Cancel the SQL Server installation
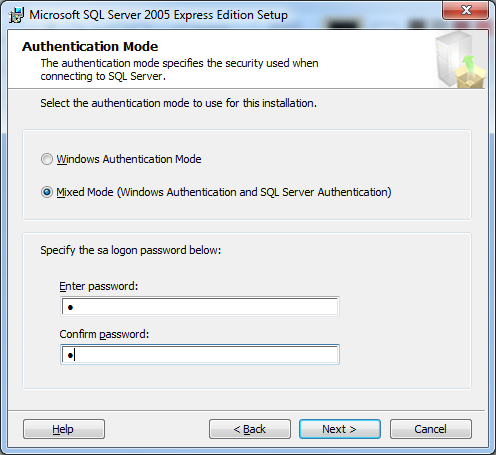The image size is (496, 455). click(x=431, y=429)
